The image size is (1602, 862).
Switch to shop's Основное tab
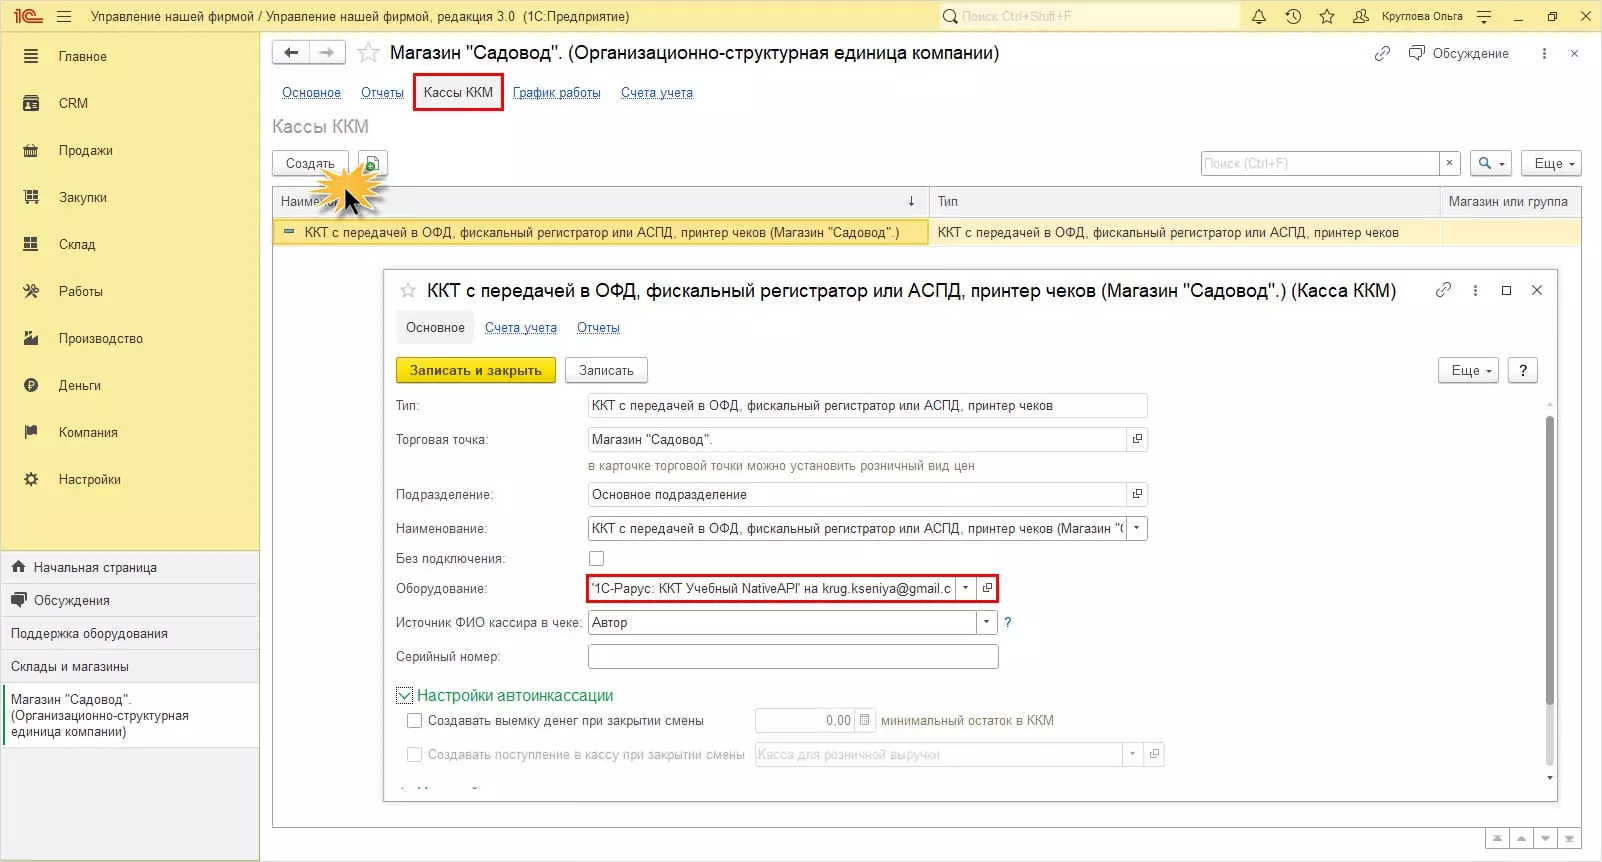click(311, 93)
